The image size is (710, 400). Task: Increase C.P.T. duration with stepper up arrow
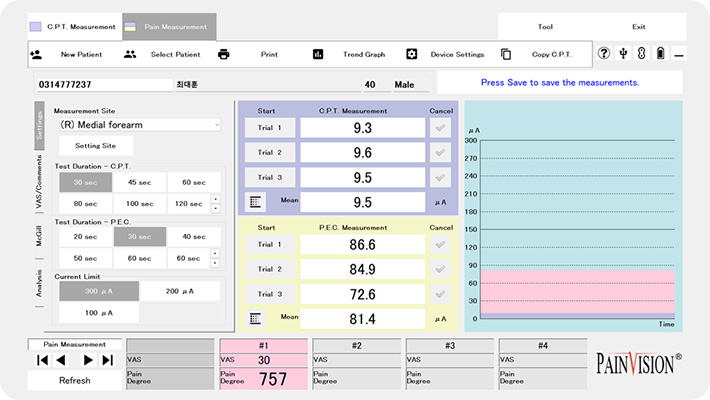click(216, 199)
